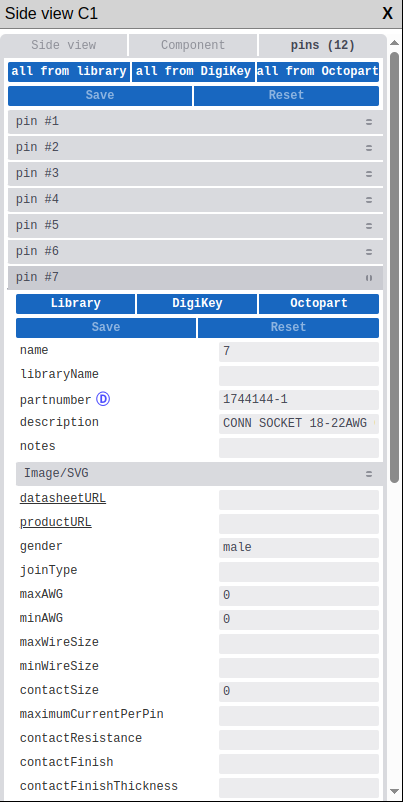Click 'all from library' button
Screen dimensions: 403x802
[x=69, y=72]
